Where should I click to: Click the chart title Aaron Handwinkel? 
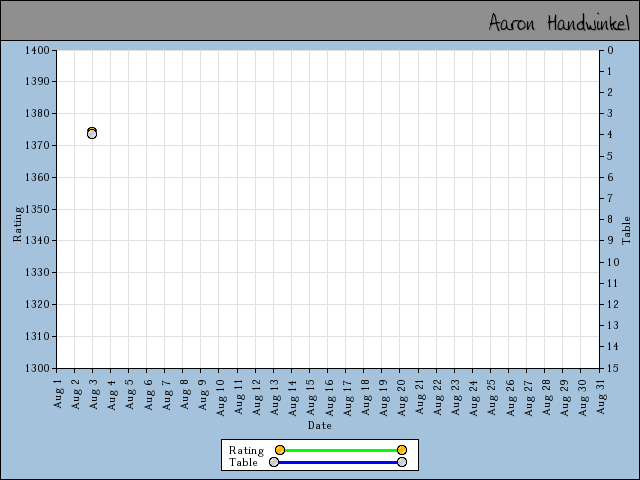(x=559, y=23)
